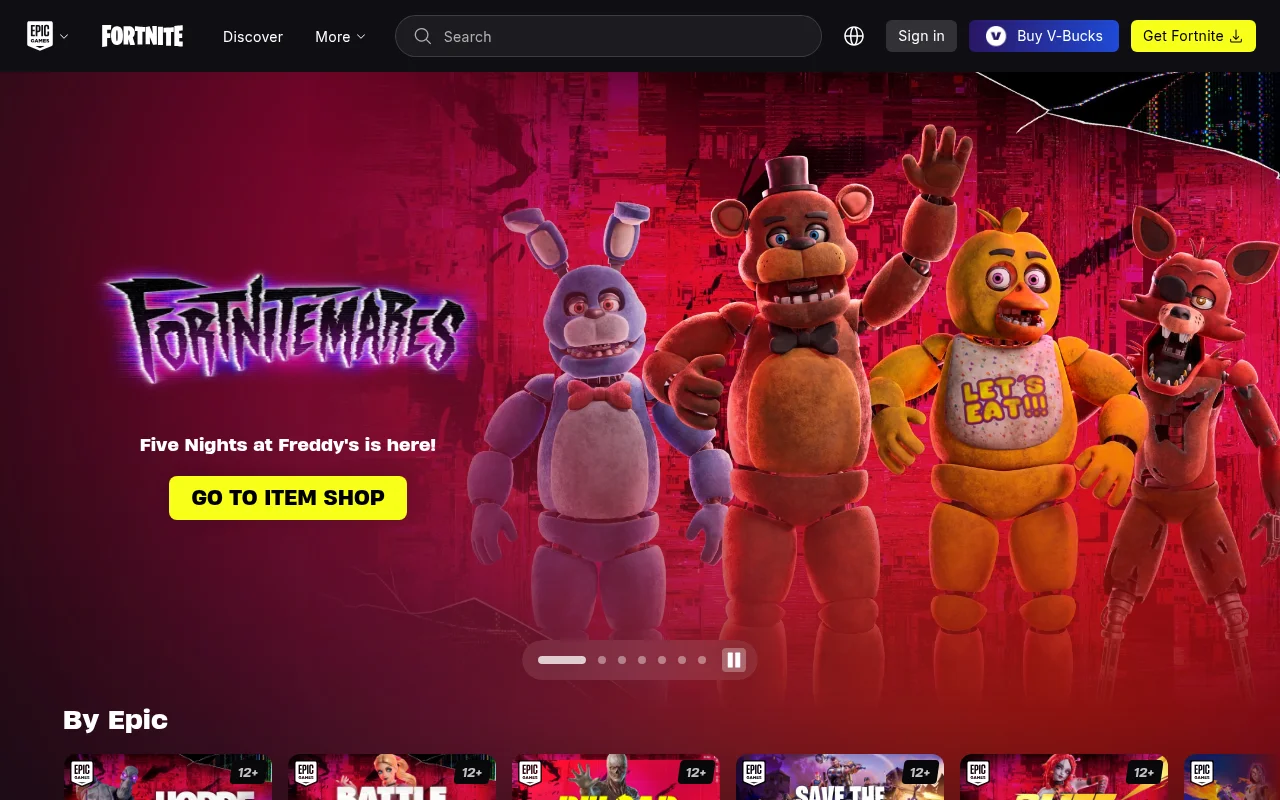Click 'Five Nights at Freddy's is here!' text

[x=288, y=445]
